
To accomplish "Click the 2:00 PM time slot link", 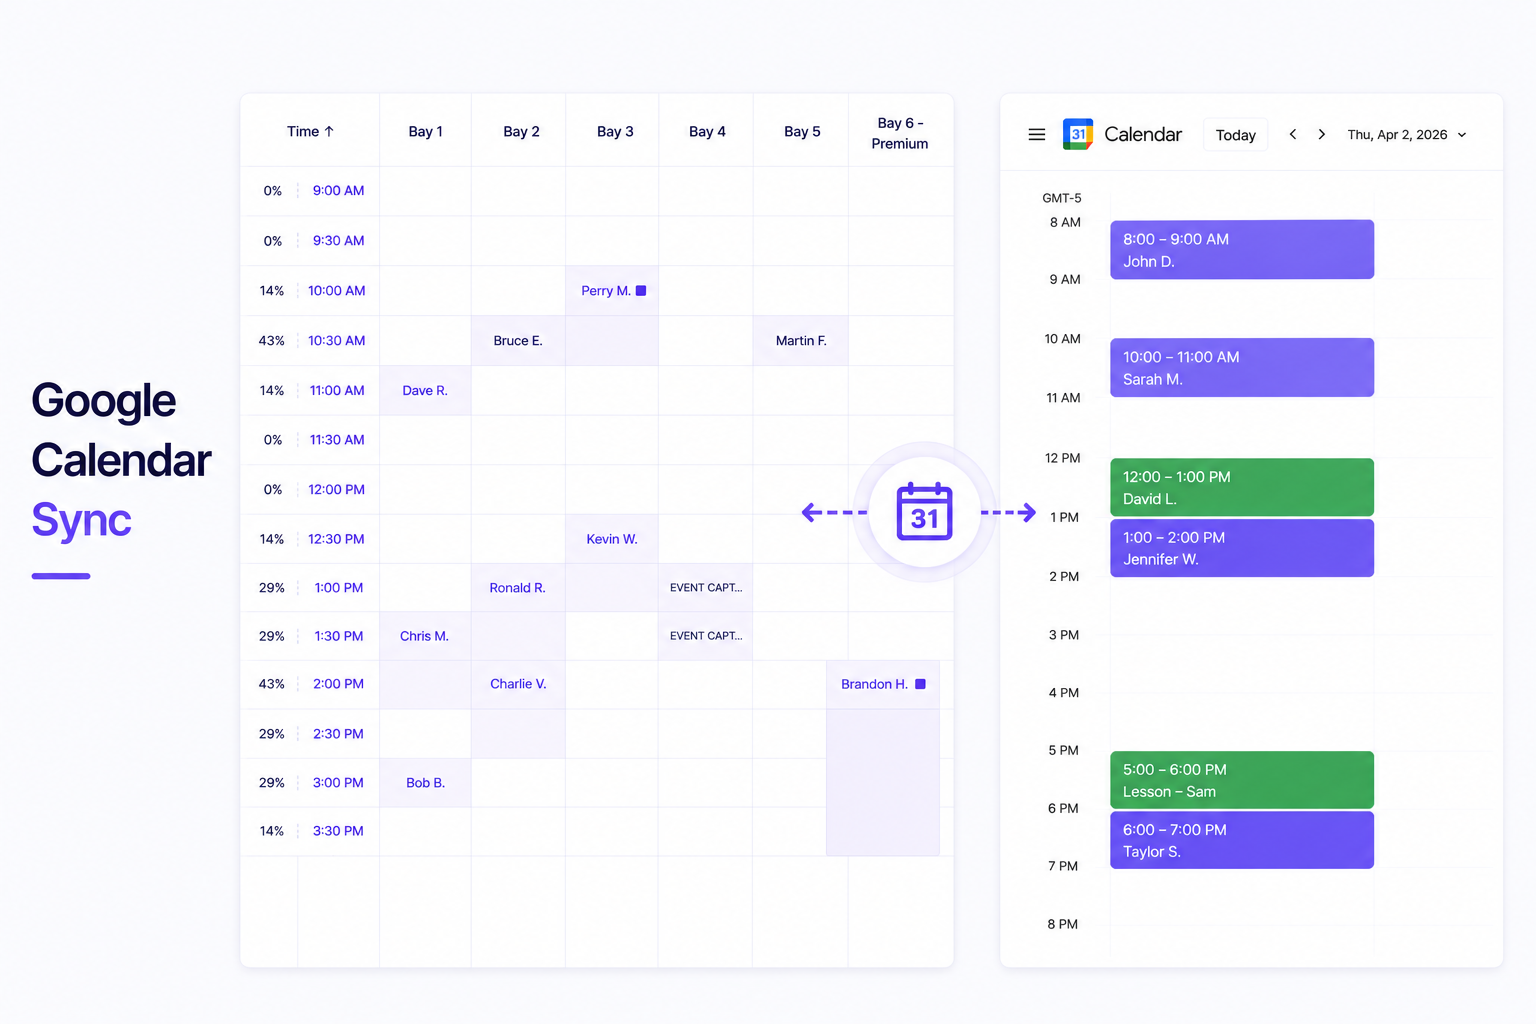I will pos(338,684).
